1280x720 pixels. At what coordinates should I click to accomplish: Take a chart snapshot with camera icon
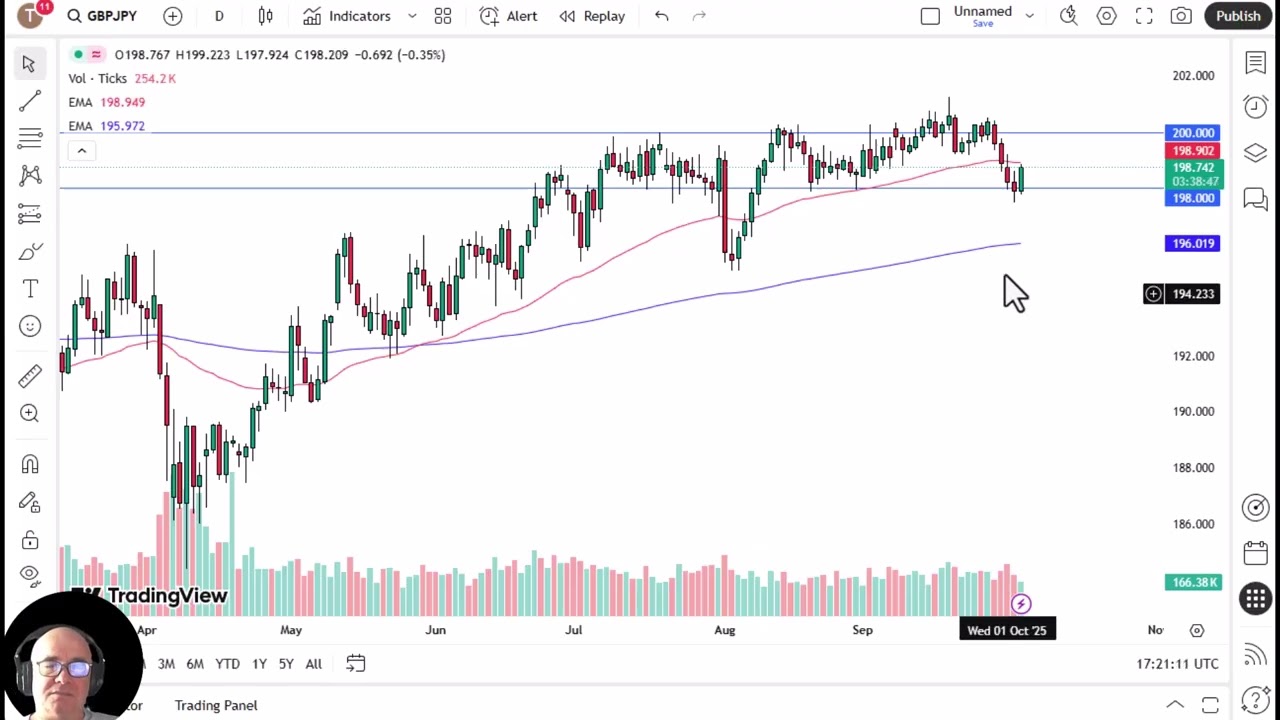(x=1181, y=16)
